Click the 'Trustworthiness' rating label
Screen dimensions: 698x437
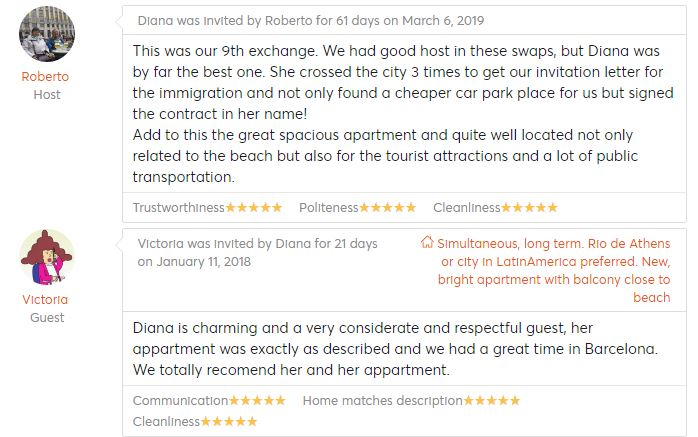tap(179, 208)
